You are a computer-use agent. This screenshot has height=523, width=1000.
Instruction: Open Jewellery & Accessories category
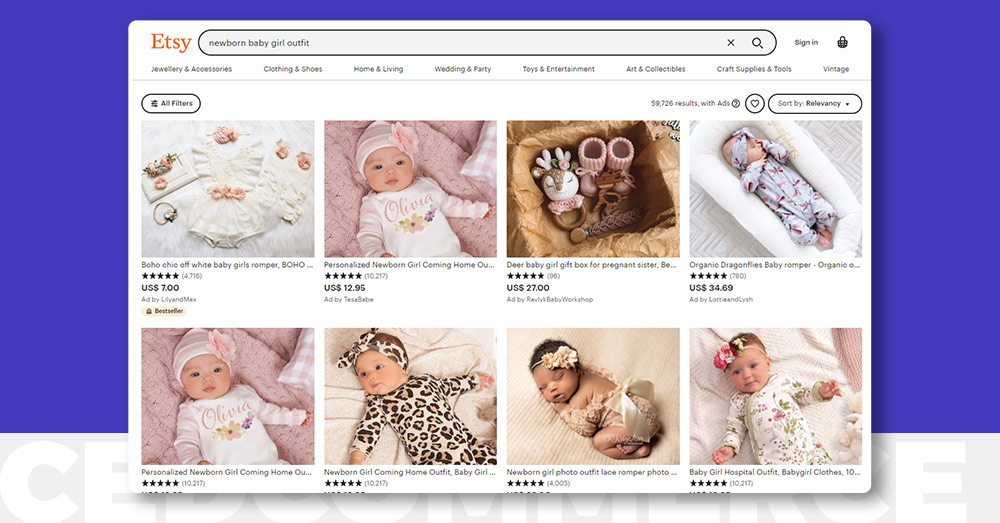(191, 69)
